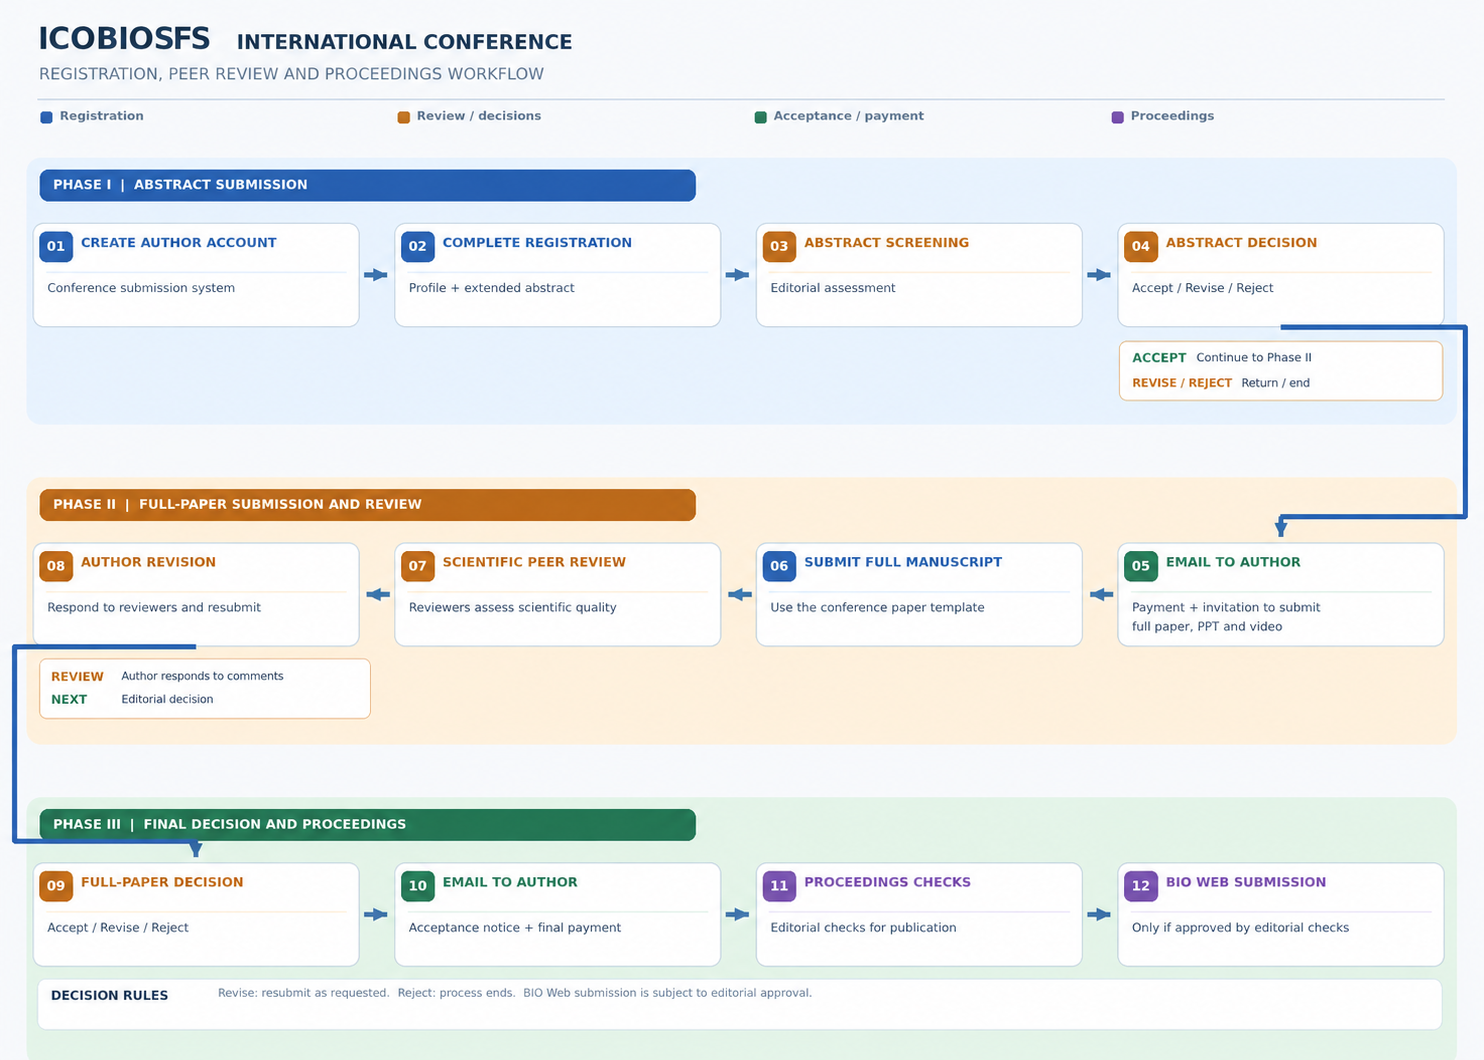Click the purple 11 step badge
1484x1060 pixels.
tap(779, 886)
